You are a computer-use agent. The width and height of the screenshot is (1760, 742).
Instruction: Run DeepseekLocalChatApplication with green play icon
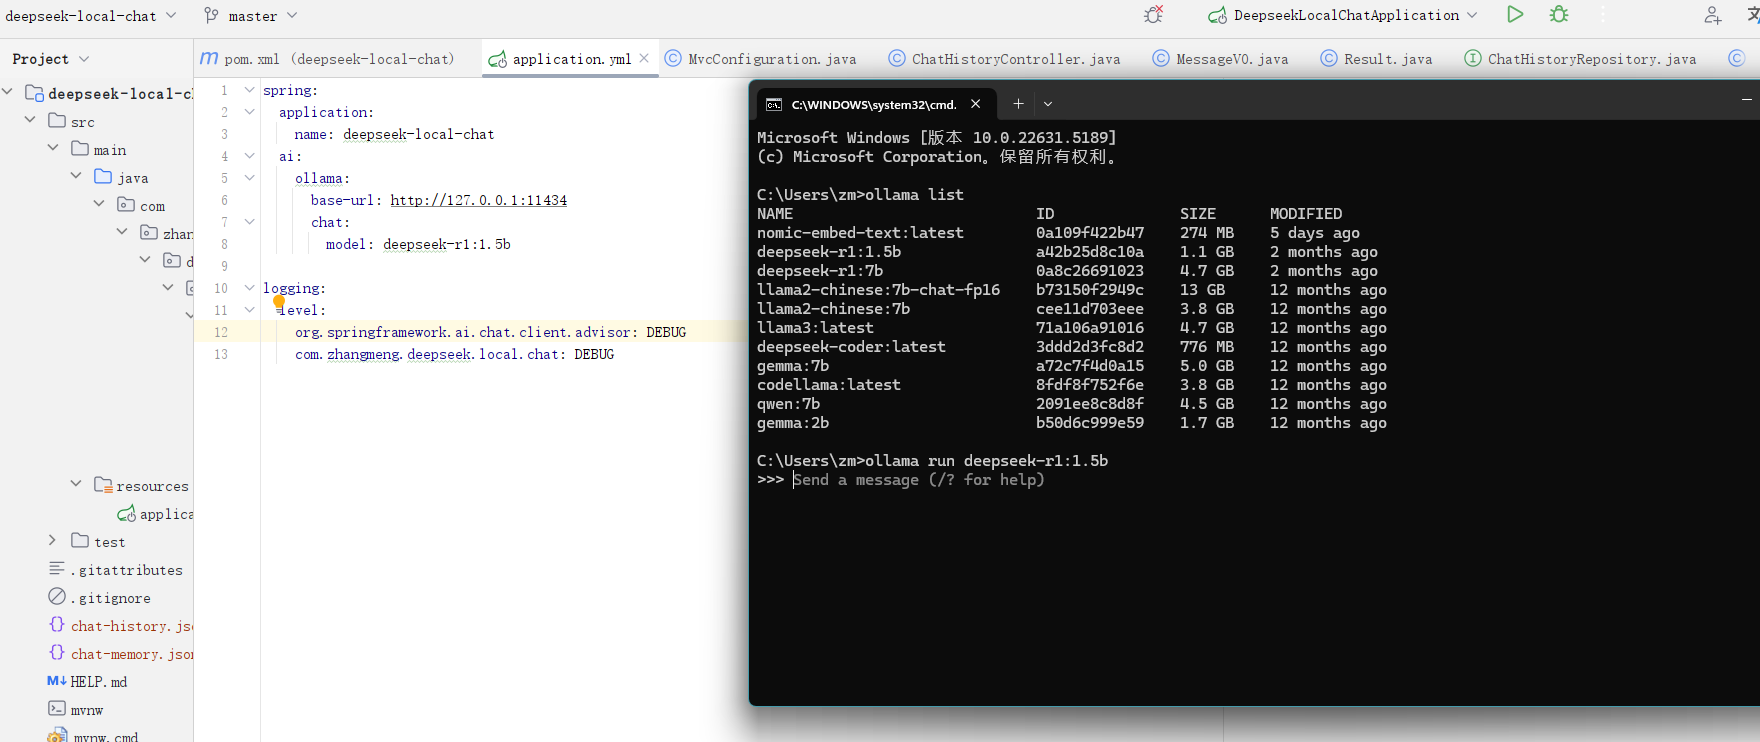tap(1515, 14)
